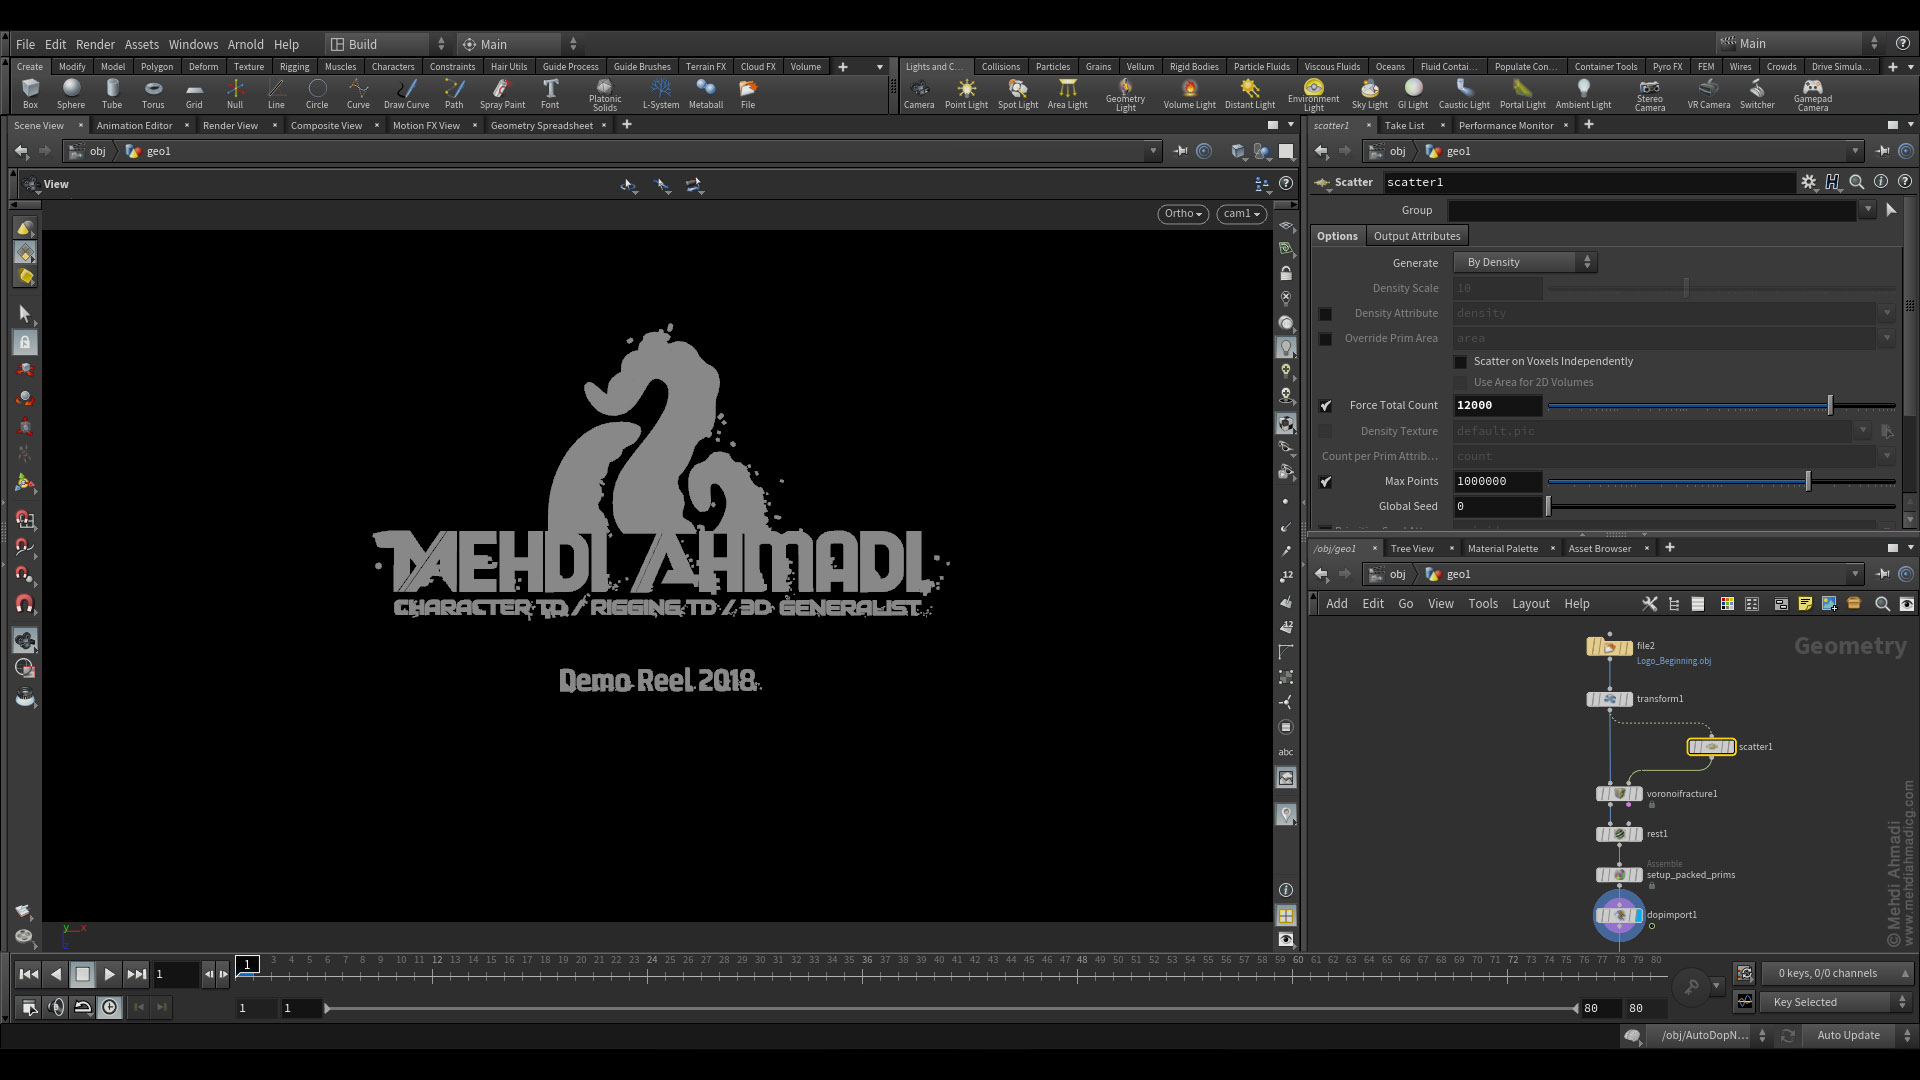Disable the Max Points checkbox

tap(1325, 482)
